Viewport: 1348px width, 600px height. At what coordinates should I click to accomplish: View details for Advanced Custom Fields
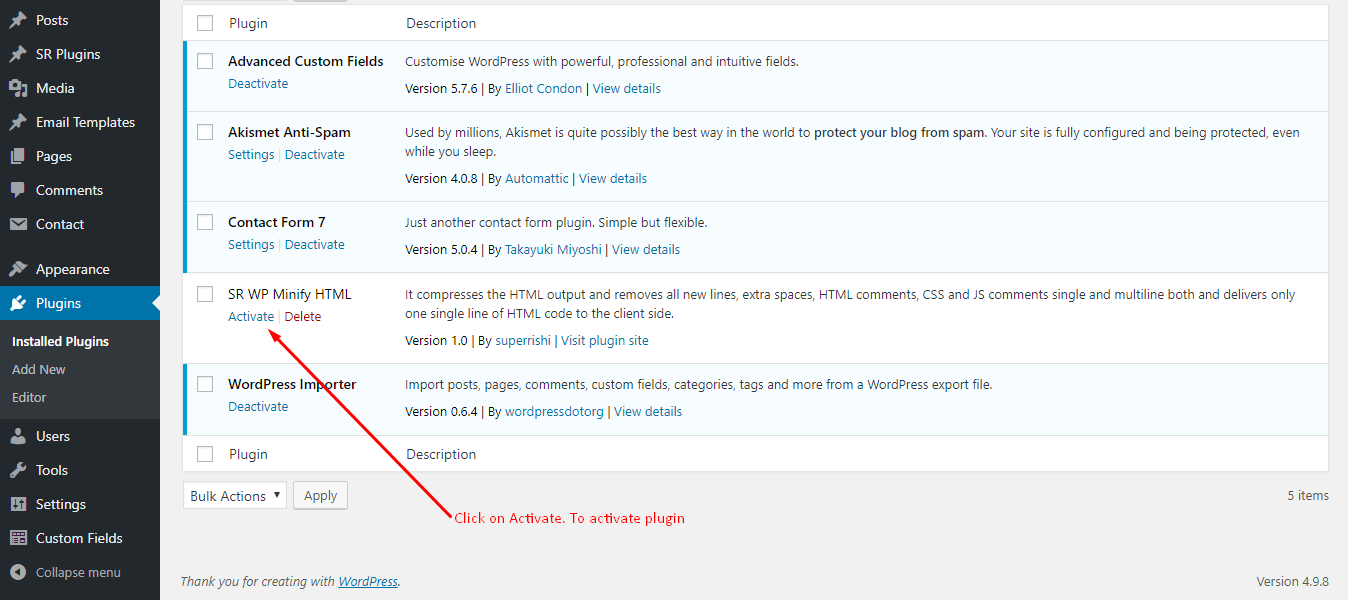point(627,88)
